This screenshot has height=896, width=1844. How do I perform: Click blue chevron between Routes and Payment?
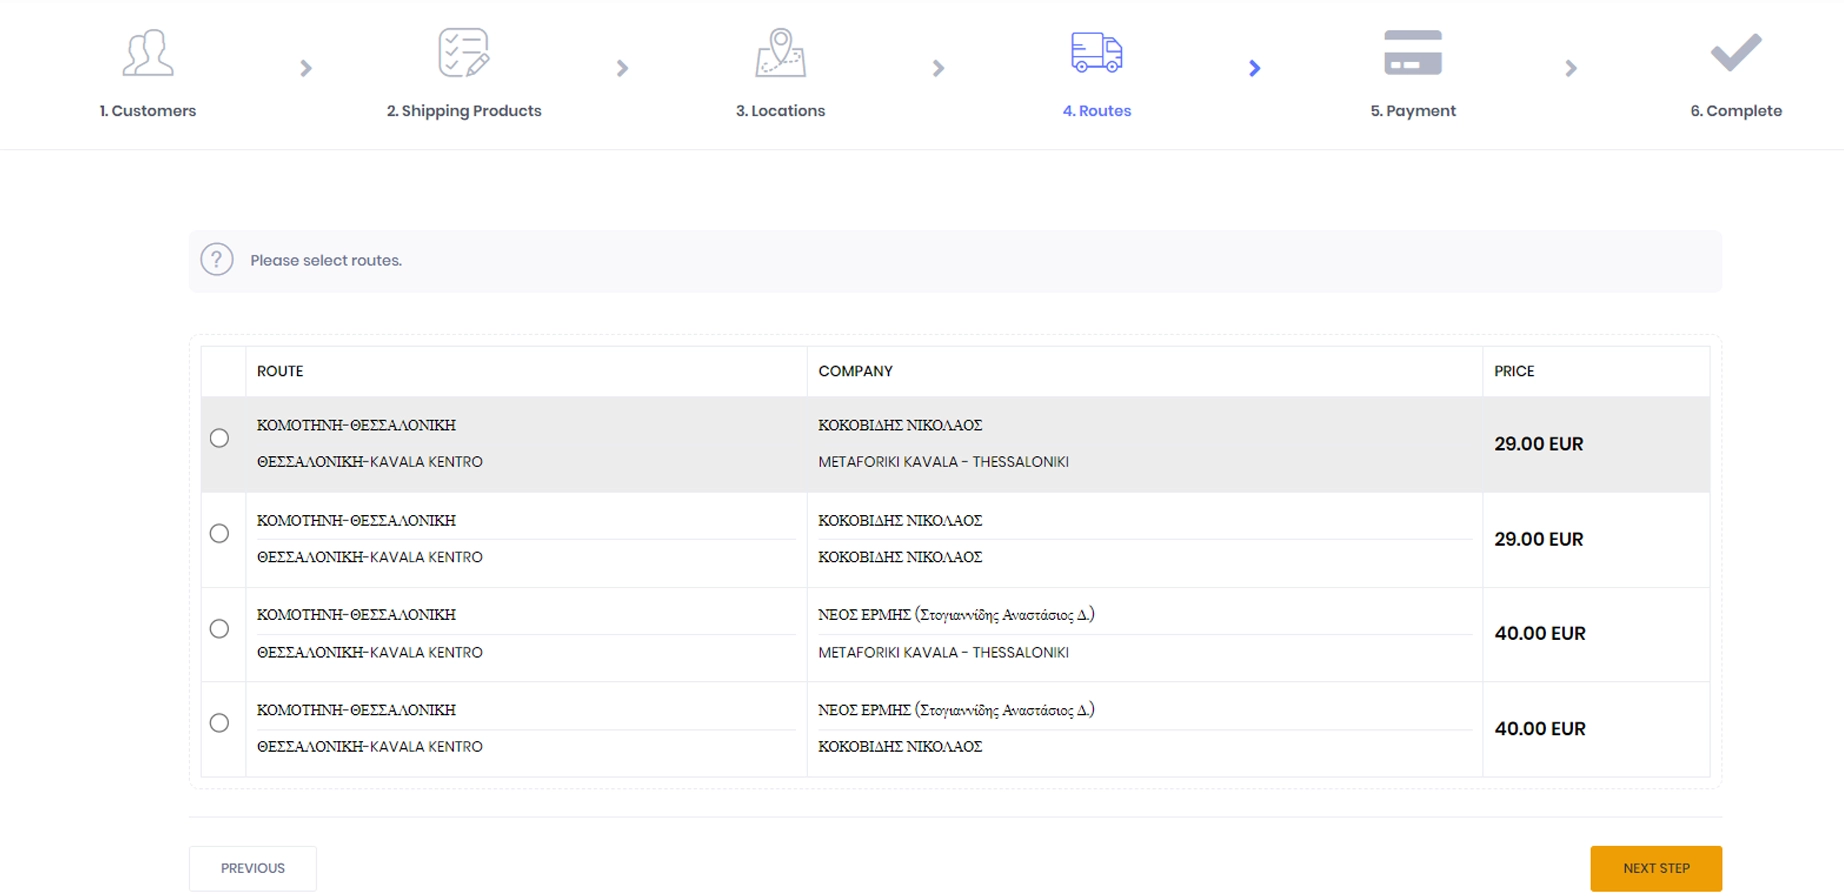(1254, 68)
